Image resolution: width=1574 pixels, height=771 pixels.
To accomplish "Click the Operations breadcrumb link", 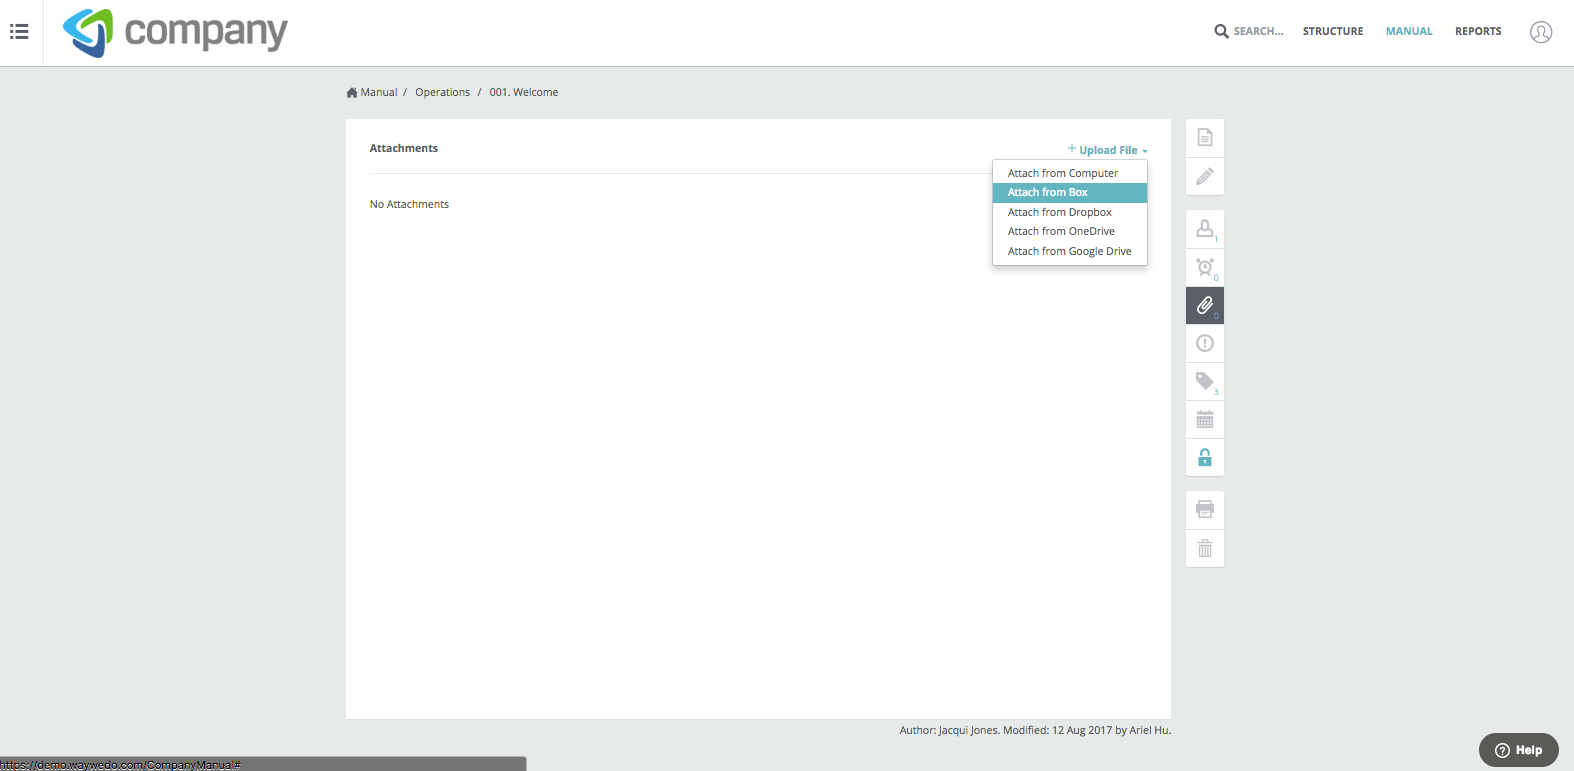I will click(442, 92).
